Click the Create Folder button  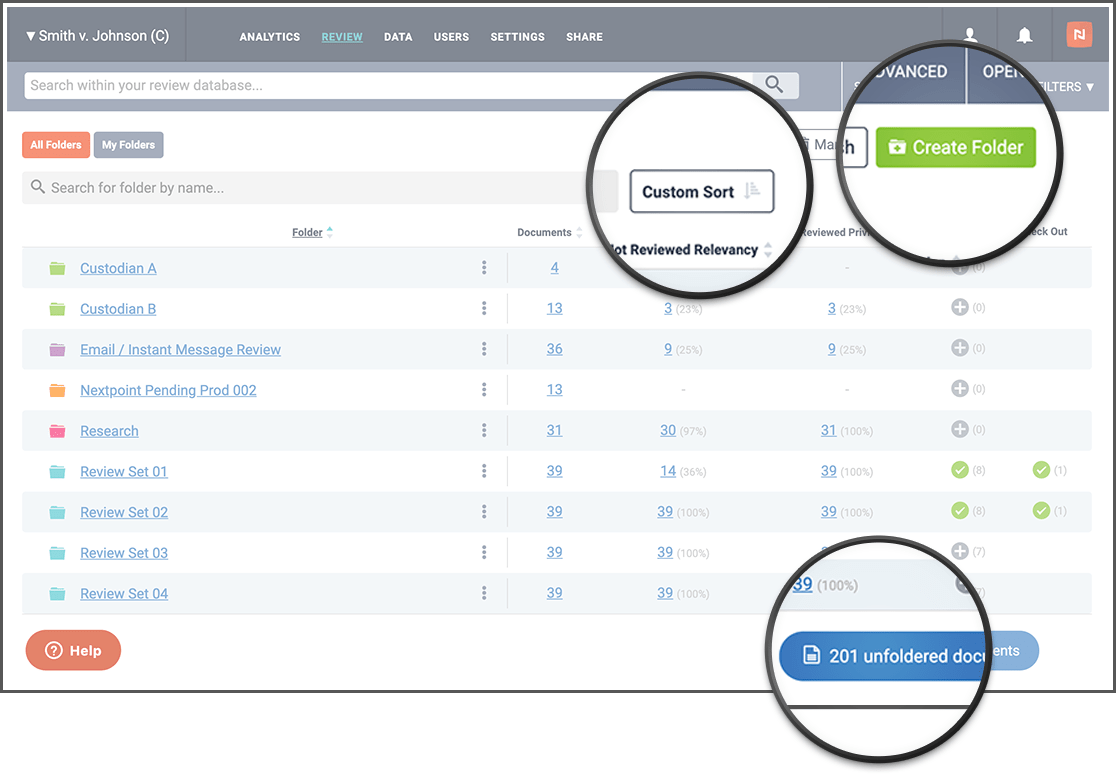click(x=955, y=147)
